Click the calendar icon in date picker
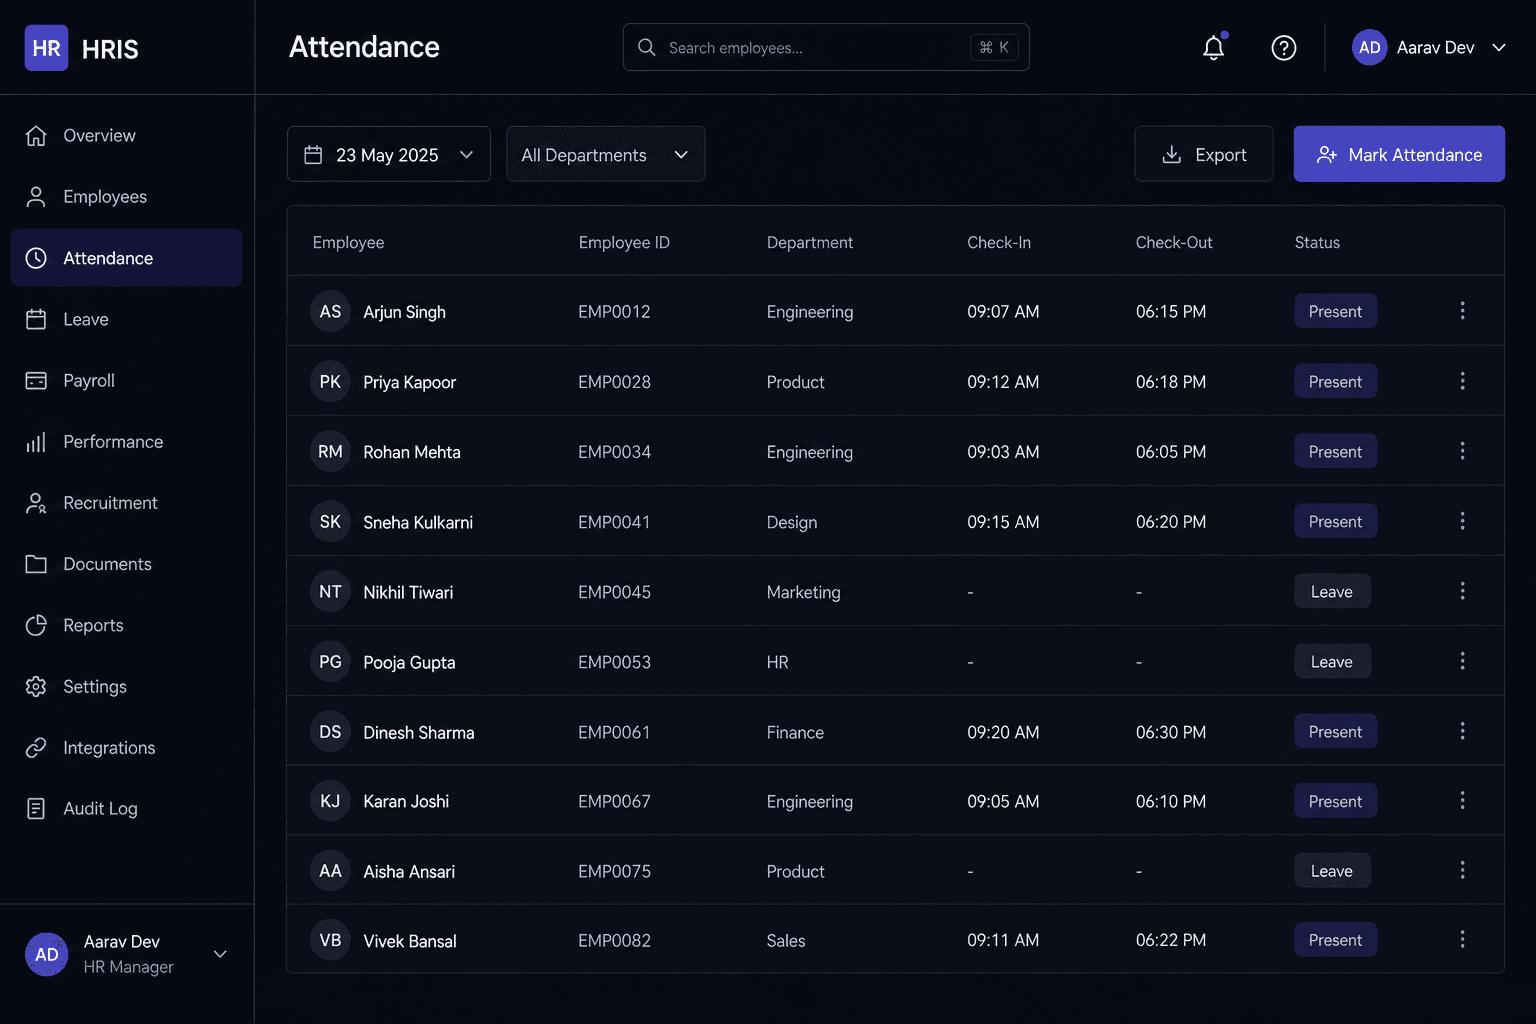1536x1024 pixels. pyautogui.click(x=313, y=155)
